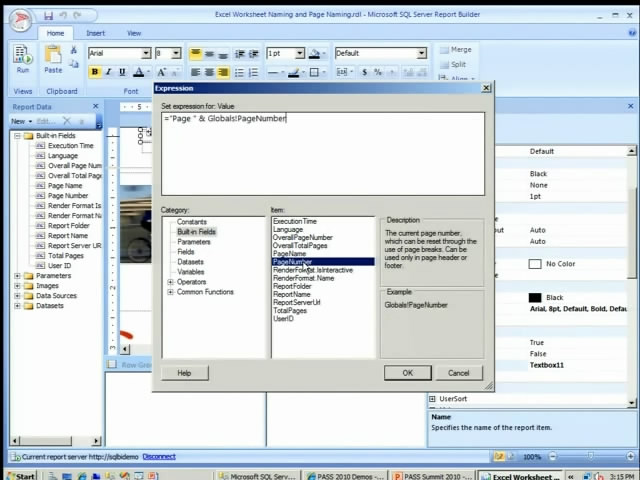The height and width of the screenshot is (480, 640).
Task: Expand the Parameters folder in Report Data
Action: point(17,276)
